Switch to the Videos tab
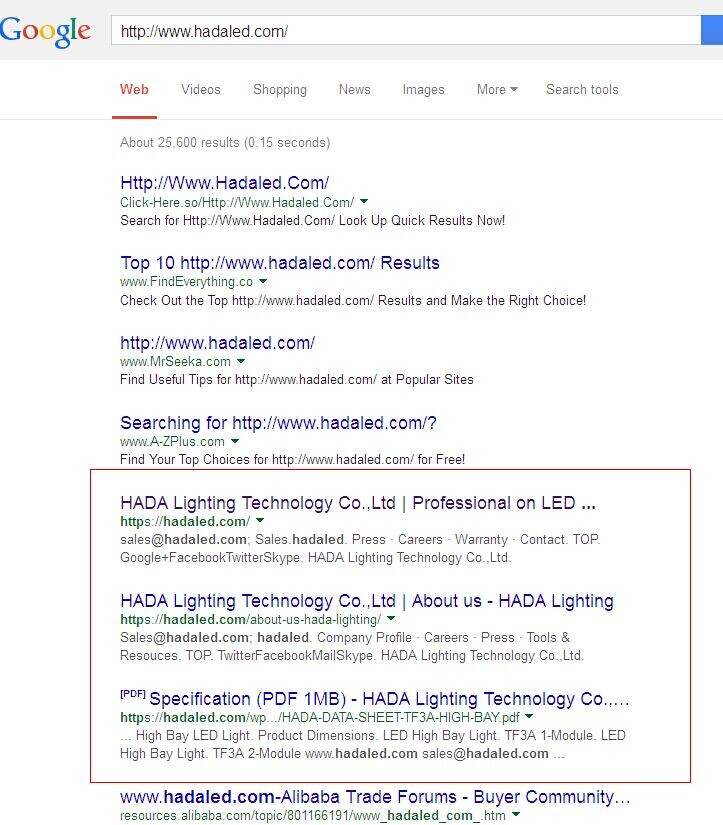Viewport: 723px width, 825px height. pyautogui.click(x=201, y=89)
